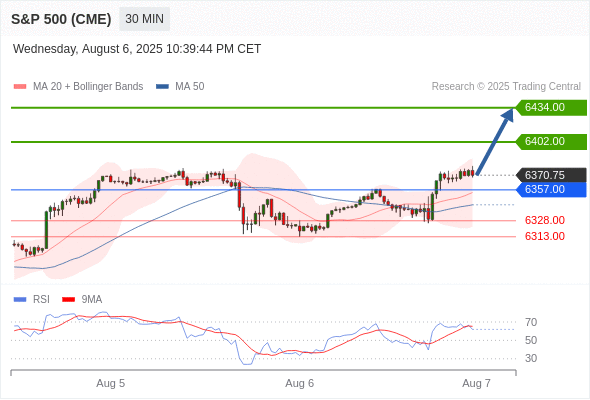Click the RSI legend label
Viewport: 590px width, 400px height.
[41, 300]
